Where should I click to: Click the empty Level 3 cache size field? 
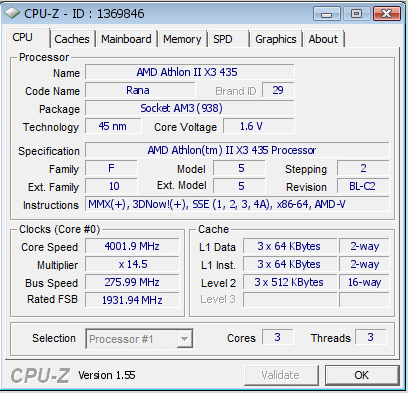290,300
